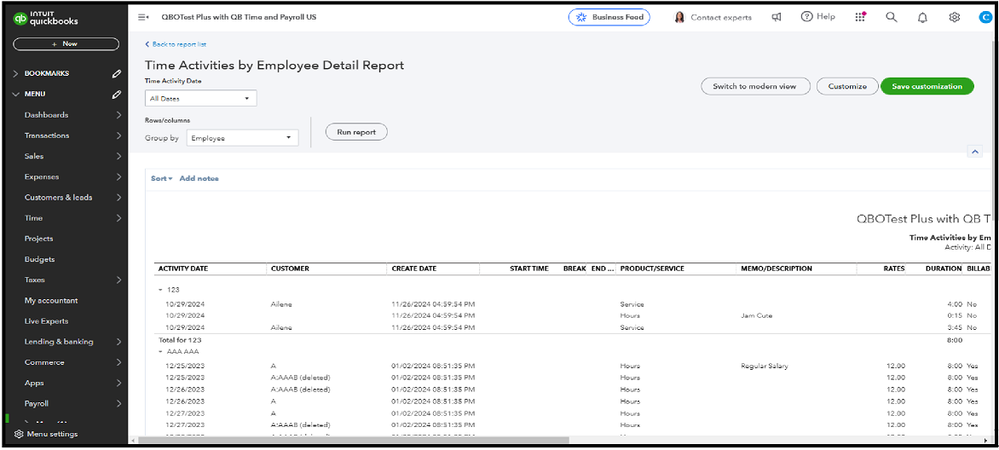
Task: Open the Group by Employee dropdown
Action: [243, 138]
